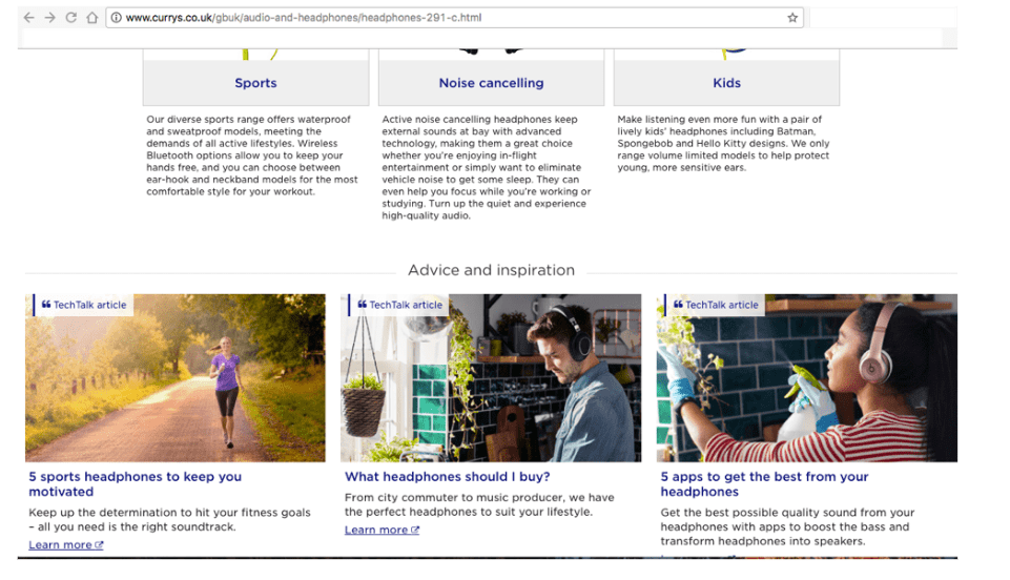Reload the current page

click(x=71, y=18)
